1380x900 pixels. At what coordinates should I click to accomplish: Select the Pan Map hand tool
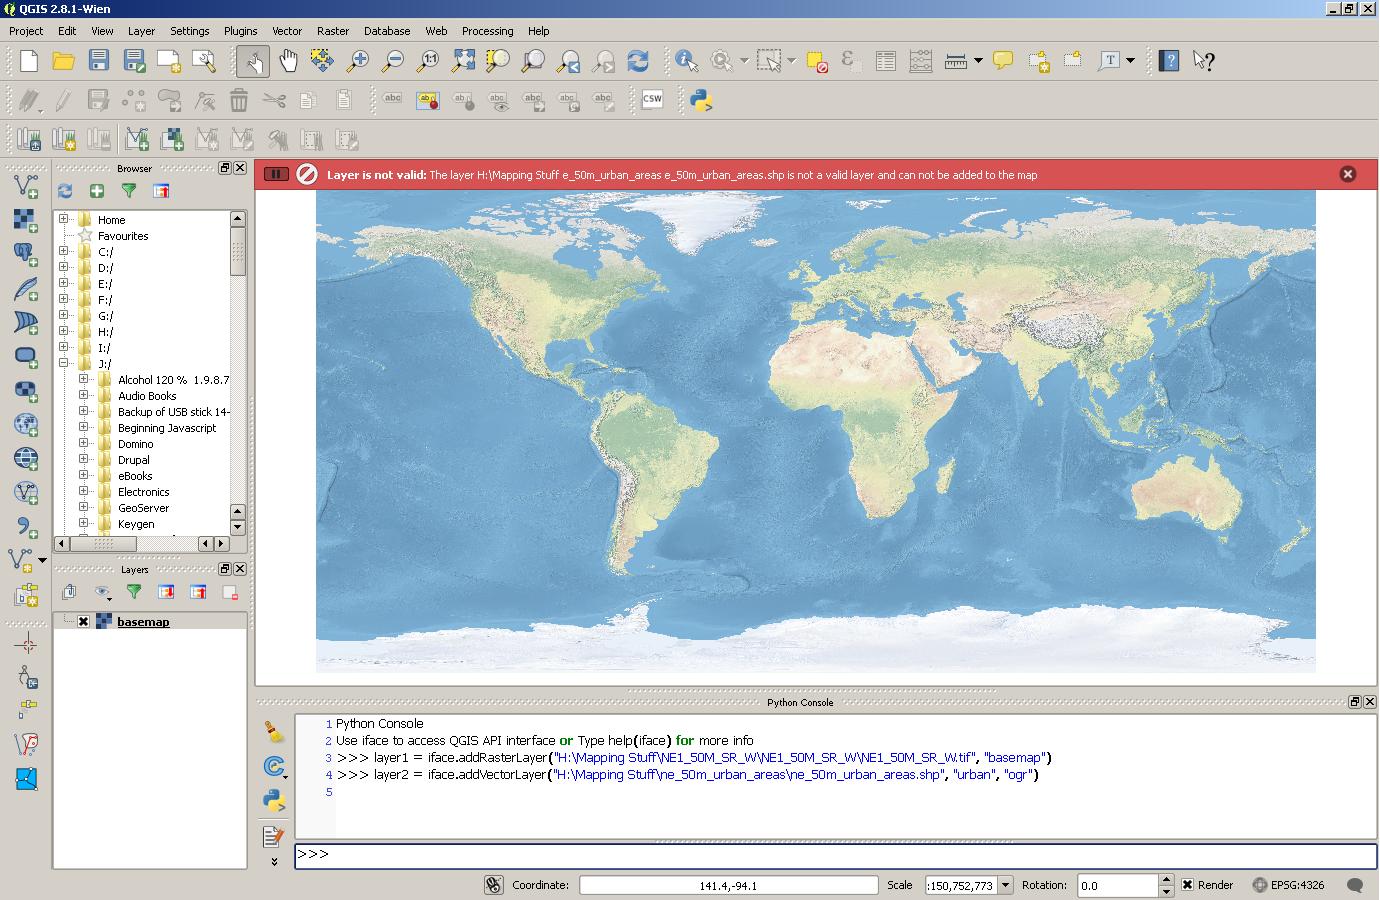pyautogui.click(x=288, y=61)
